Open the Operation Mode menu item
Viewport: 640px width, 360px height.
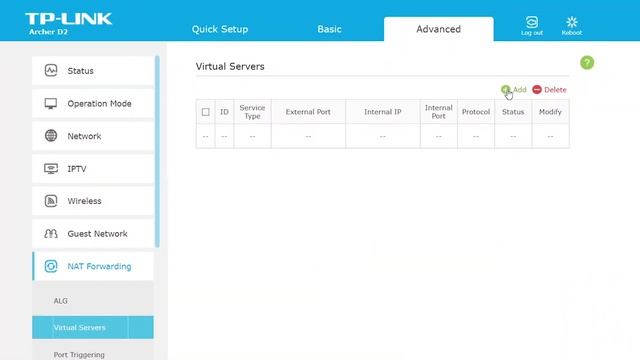[93, 103]
